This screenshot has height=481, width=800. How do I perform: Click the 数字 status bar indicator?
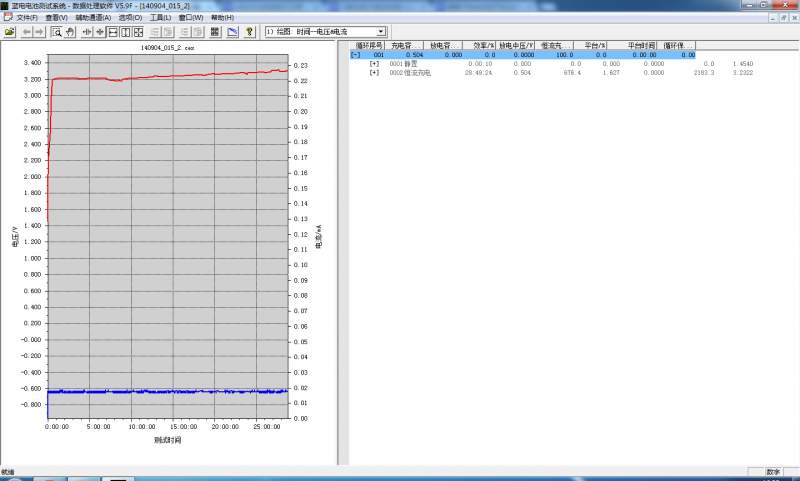773,472
